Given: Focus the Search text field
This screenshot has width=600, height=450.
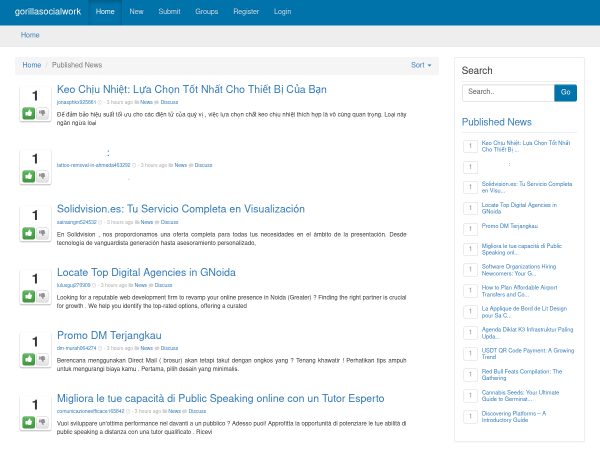Looking at the screenshot, I should (x=508, y=92).
